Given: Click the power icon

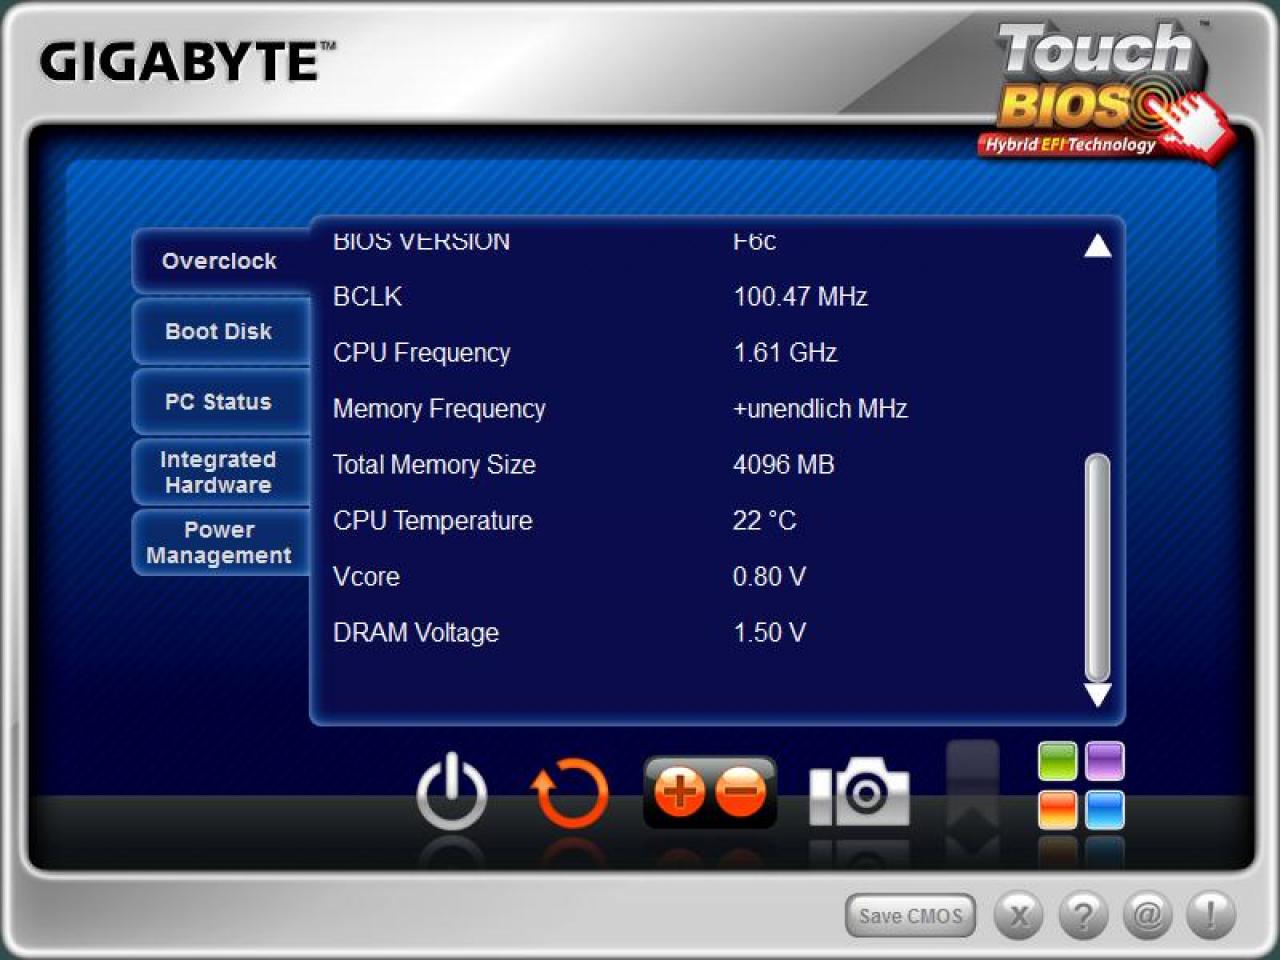Looking at the screenshot, I should tap(451, 791).
